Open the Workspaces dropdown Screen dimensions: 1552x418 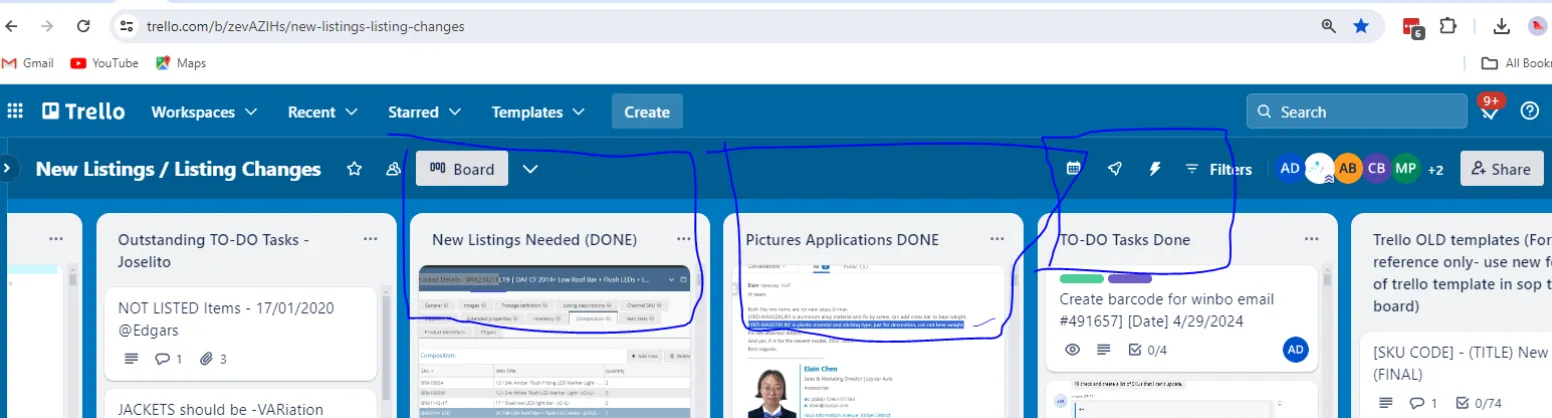204,112
